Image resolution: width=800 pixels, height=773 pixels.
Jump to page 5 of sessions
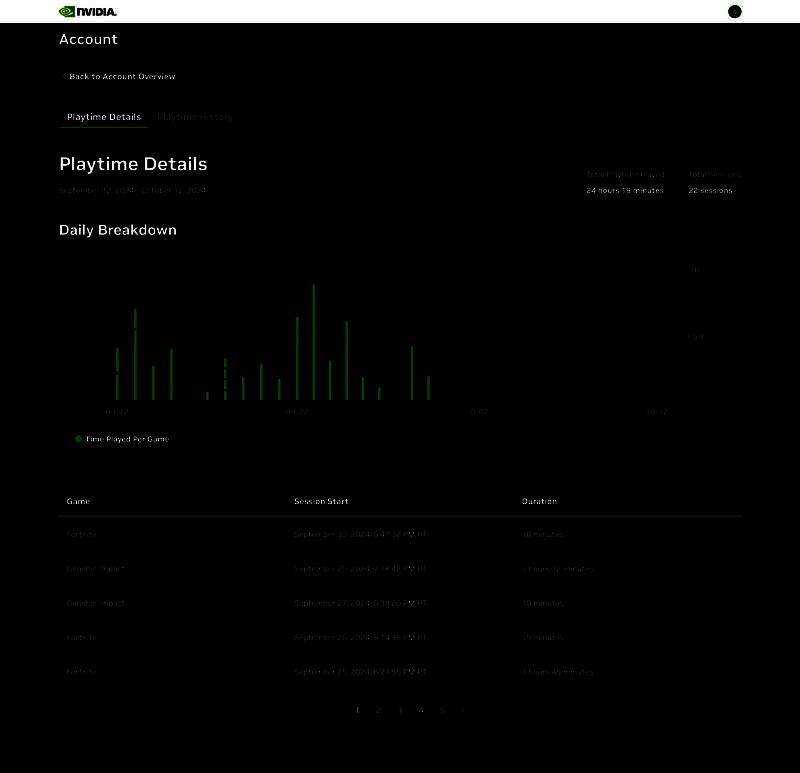click(441, 709)
